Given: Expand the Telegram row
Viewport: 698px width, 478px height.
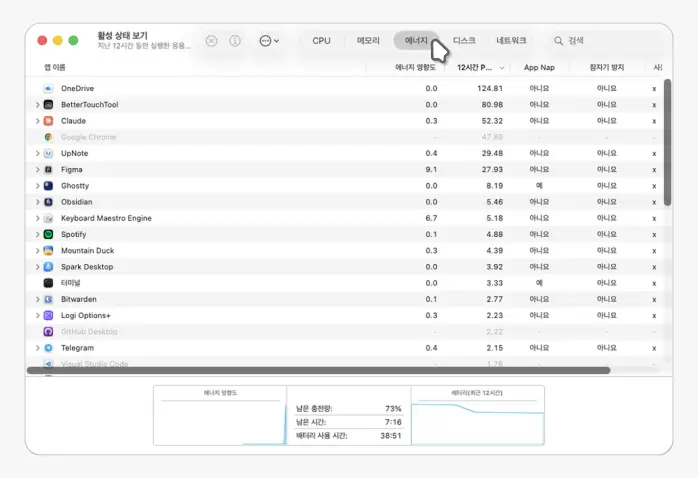Looking at the screenshot, I should click(37, 348).
